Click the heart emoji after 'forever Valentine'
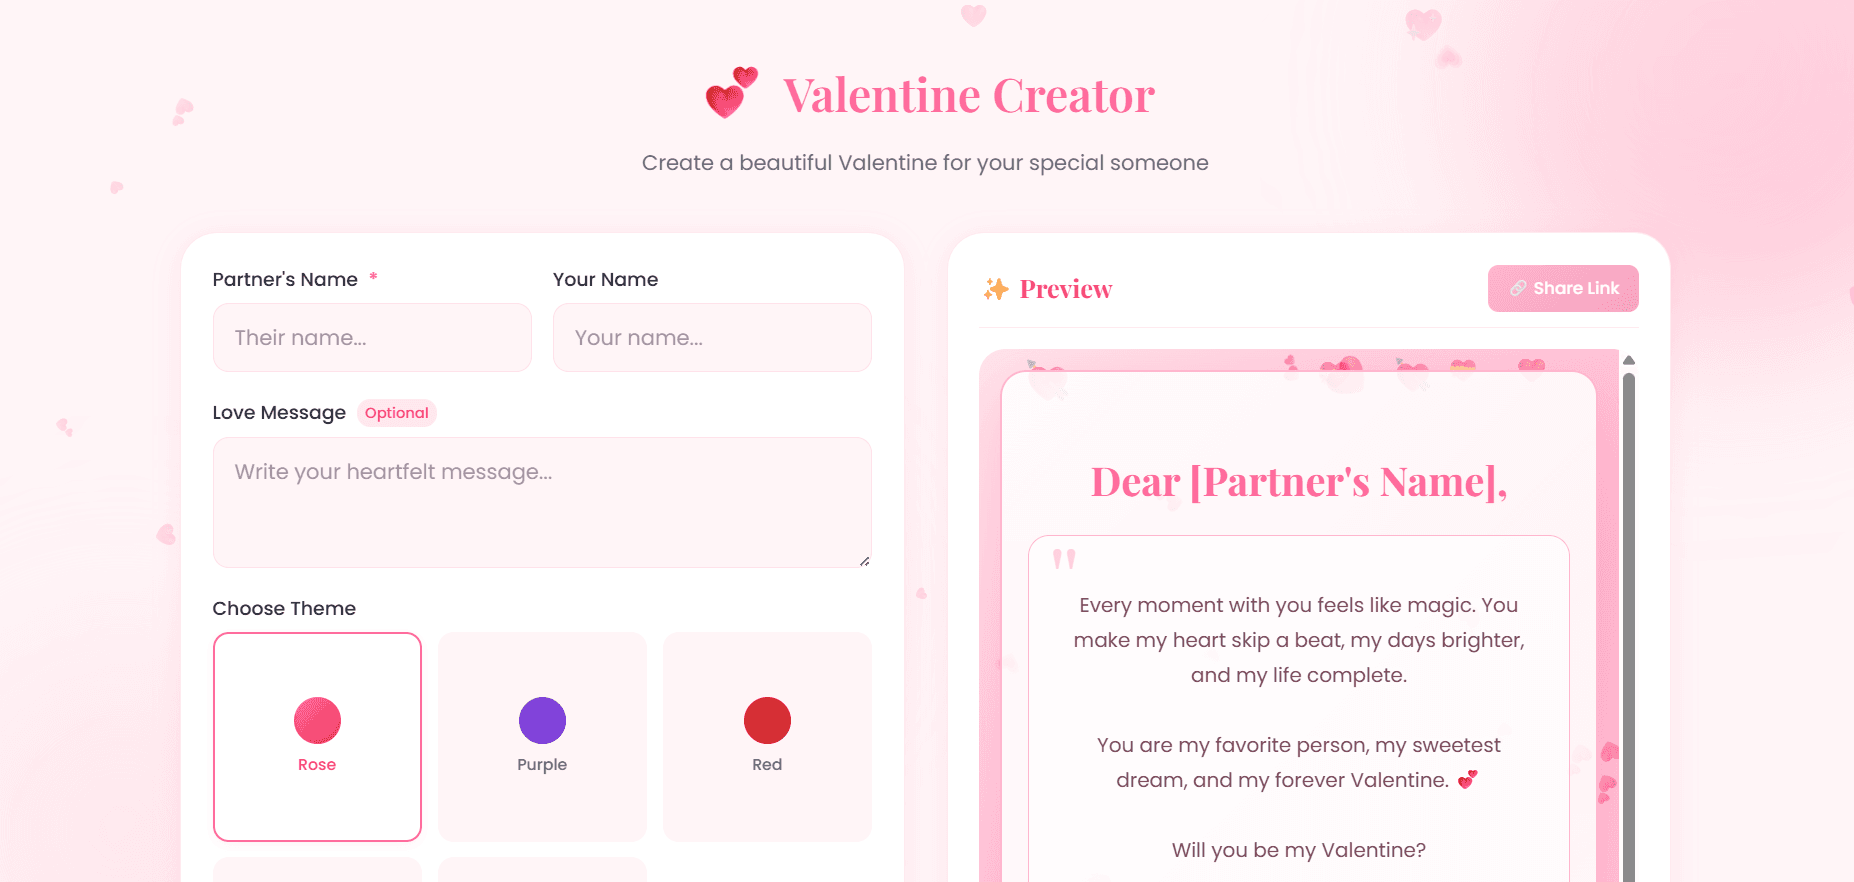The width and height of the screenshot is (1854, 882). tap(1467, 780)
